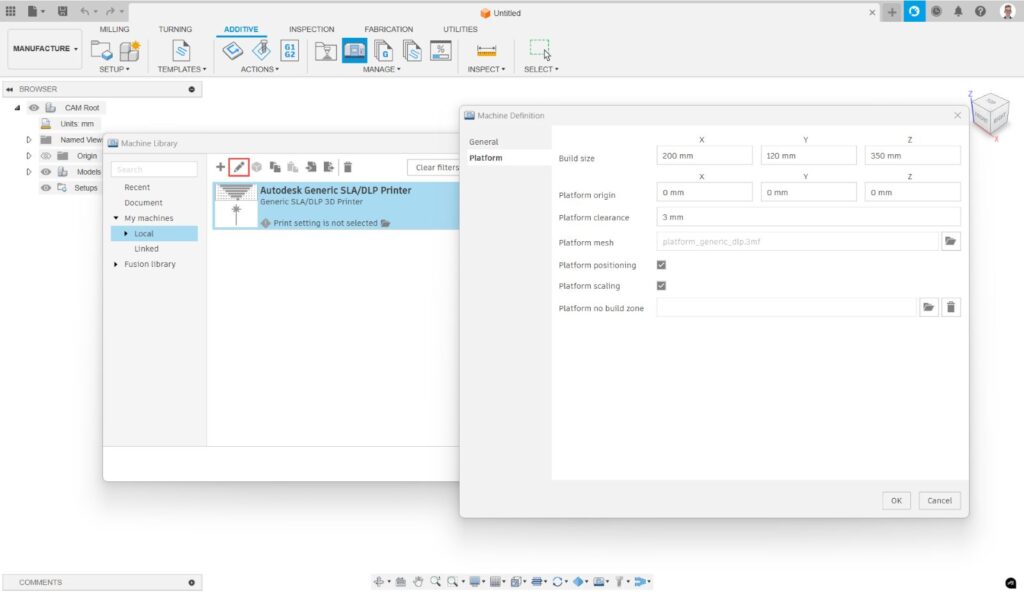1024x592 pixels.
Task: Click the Machine Library search box
Action: point(154,169)
